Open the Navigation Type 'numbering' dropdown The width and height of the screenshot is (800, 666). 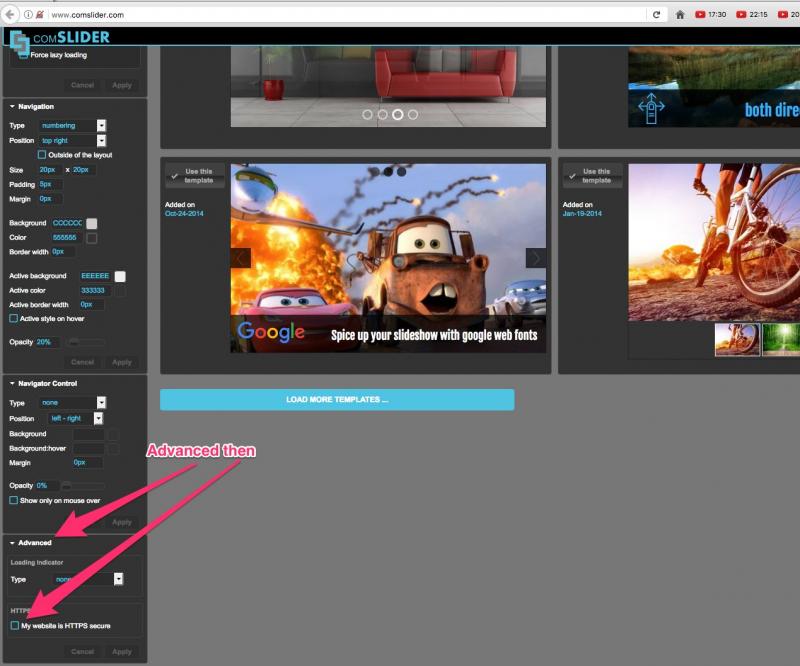point(101,126)
